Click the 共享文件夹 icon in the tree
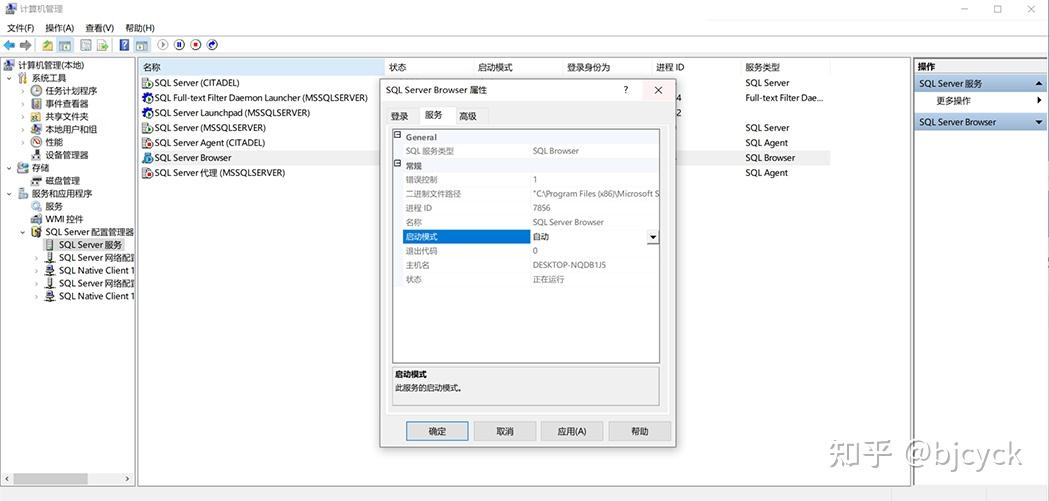 pos(36,116)
